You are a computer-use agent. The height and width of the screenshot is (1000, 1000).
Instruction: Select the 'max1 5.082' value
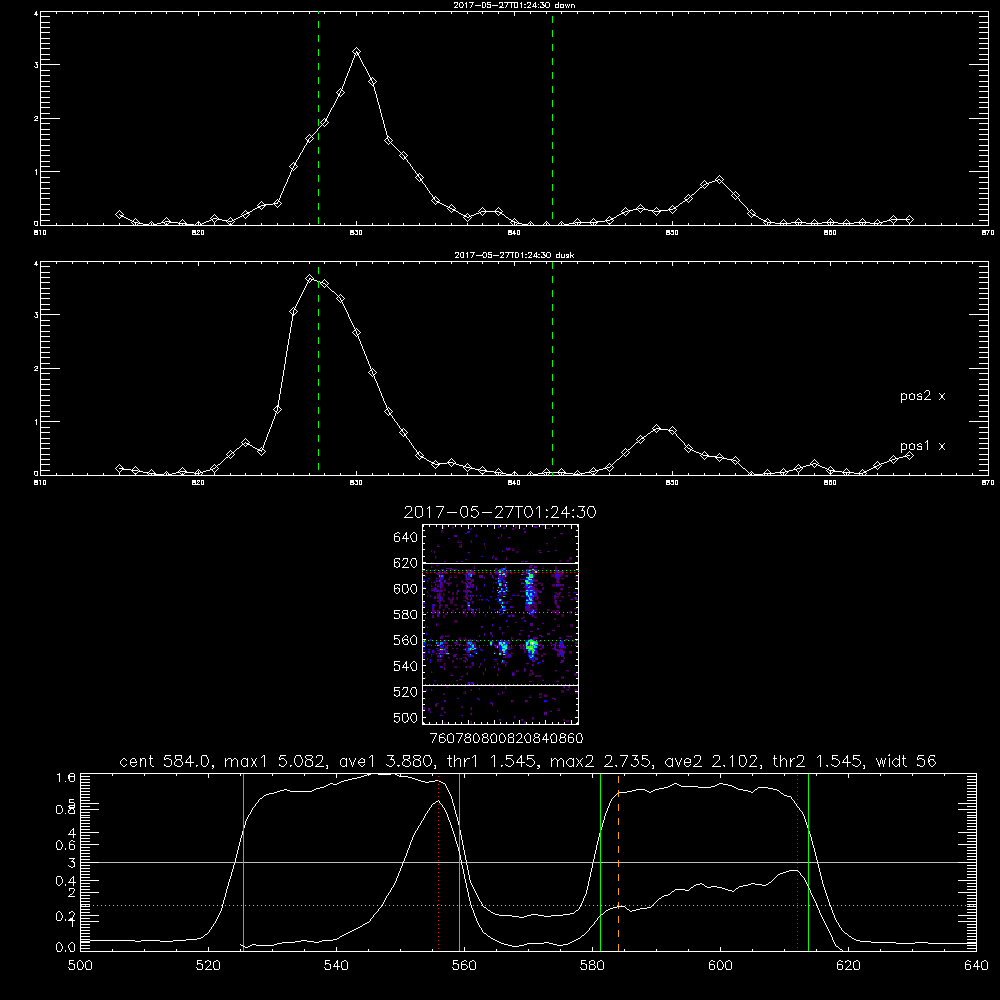click(274, 761)
